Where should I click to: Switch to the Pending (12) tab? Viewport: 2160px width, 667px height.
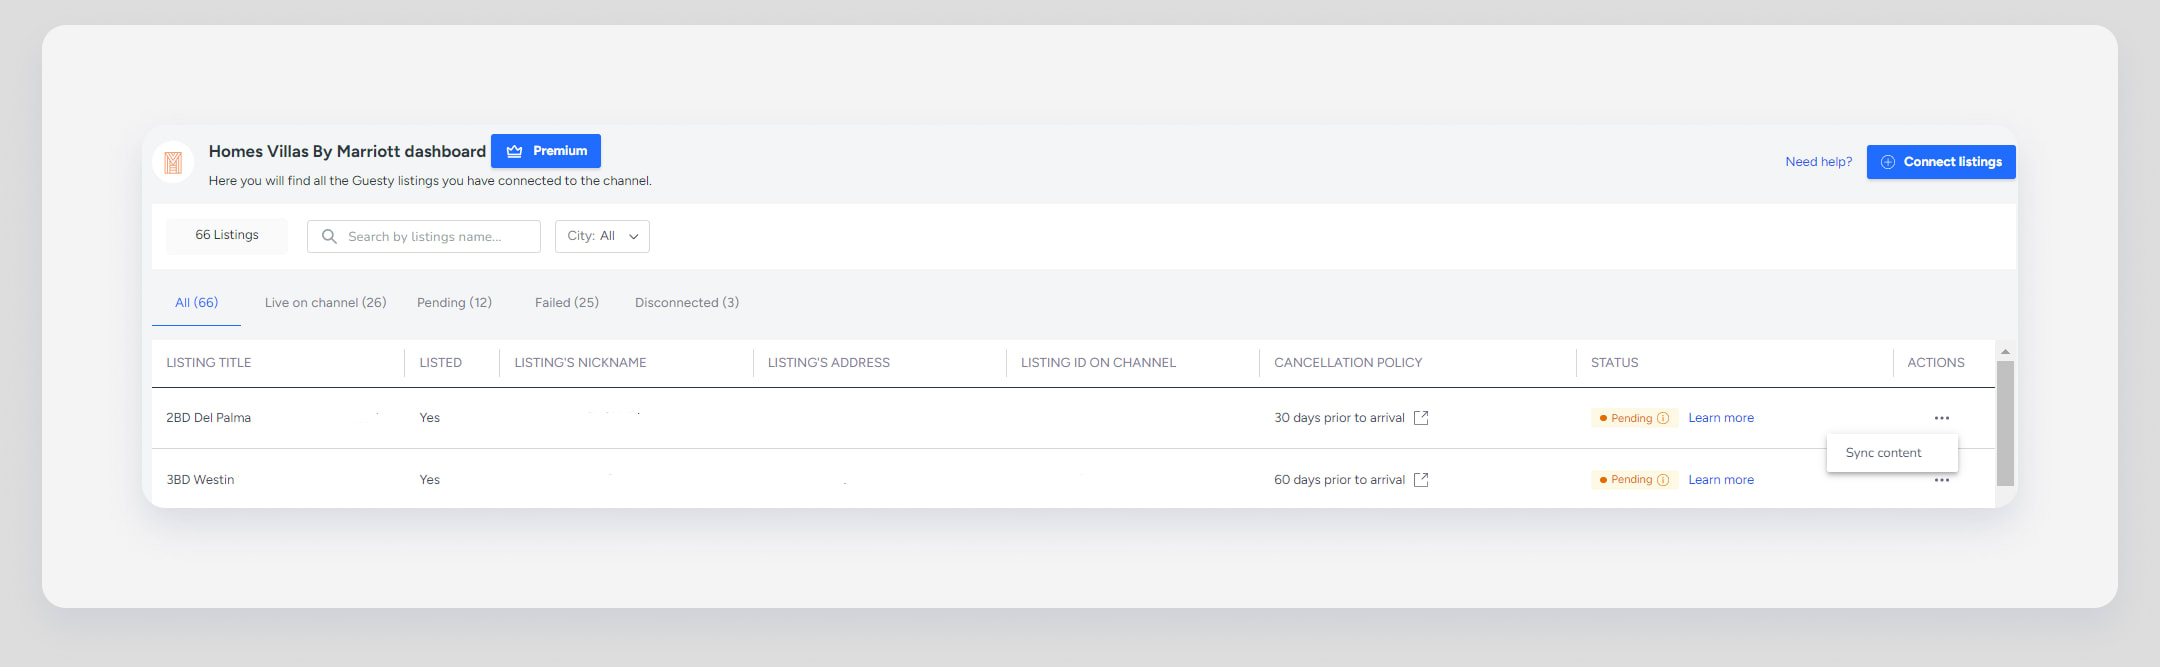pos(454,303)
